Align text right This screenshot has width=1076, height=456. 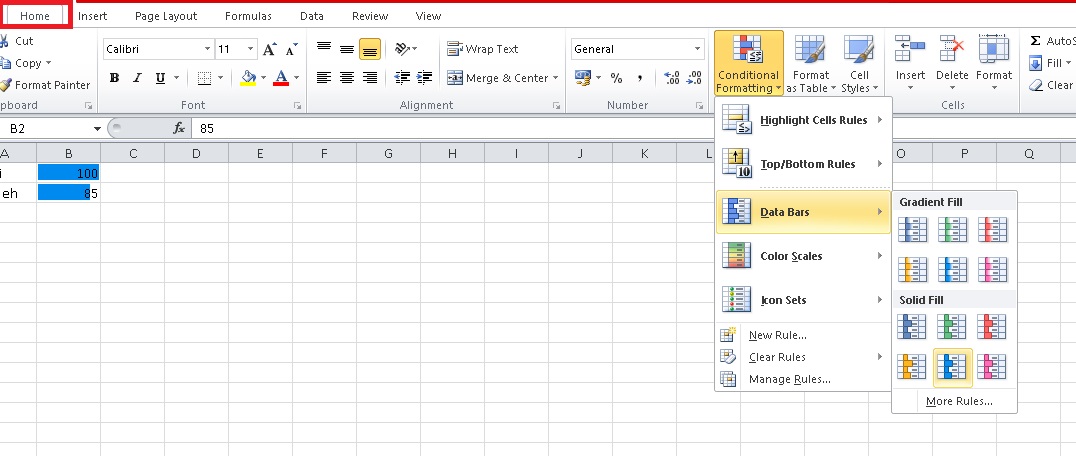(370, 78)
